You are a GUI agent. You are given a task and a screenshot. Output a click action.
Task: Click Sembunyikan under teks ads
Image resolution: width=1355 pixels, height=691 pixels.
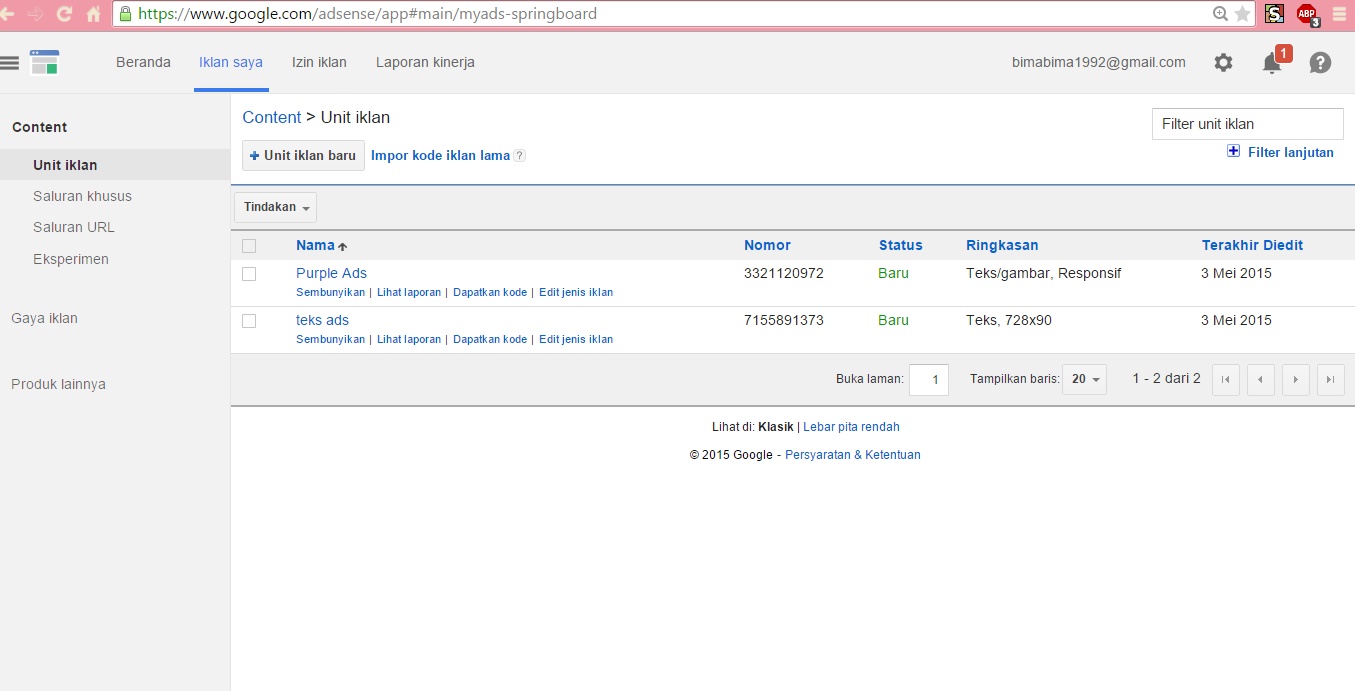point(330,340)
